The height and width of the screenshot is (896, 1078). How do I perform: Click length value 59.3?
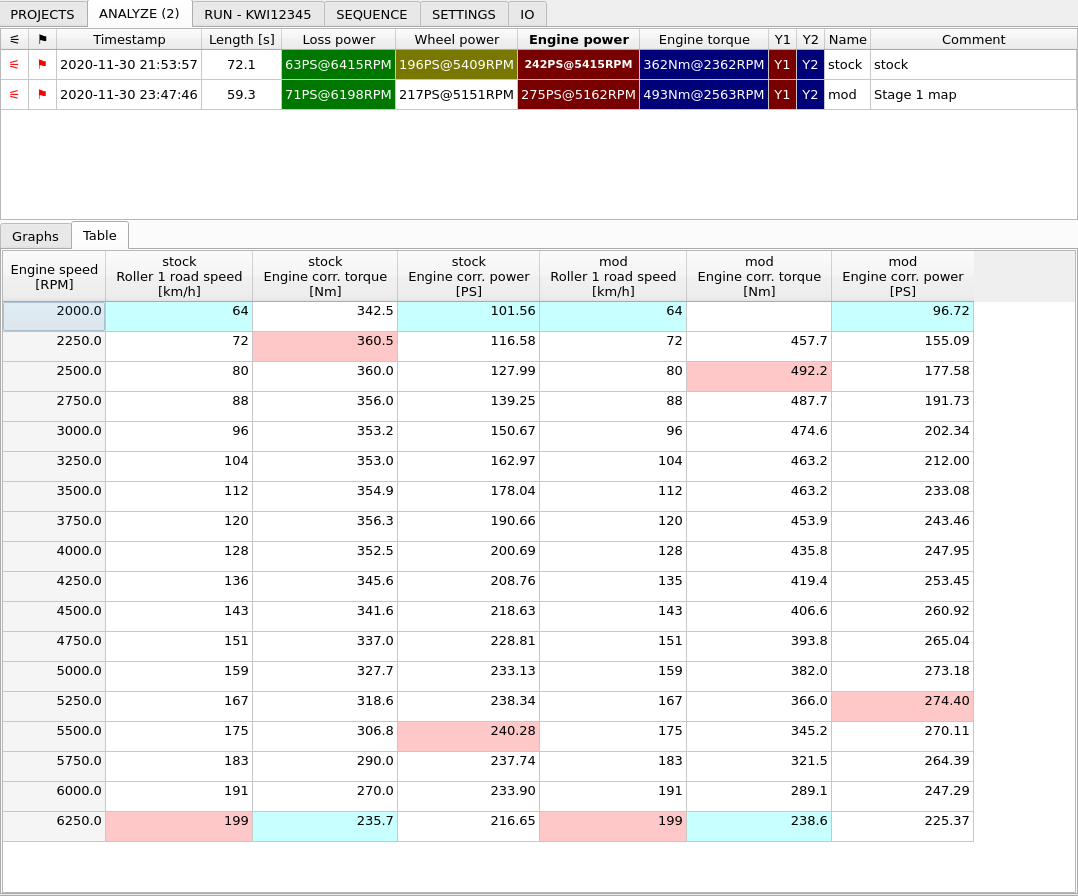point(241,95)
